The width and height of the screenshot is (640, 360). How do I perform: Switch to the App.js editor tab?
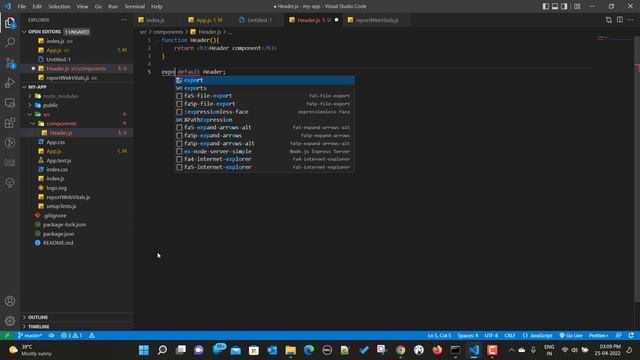(209, 20)
